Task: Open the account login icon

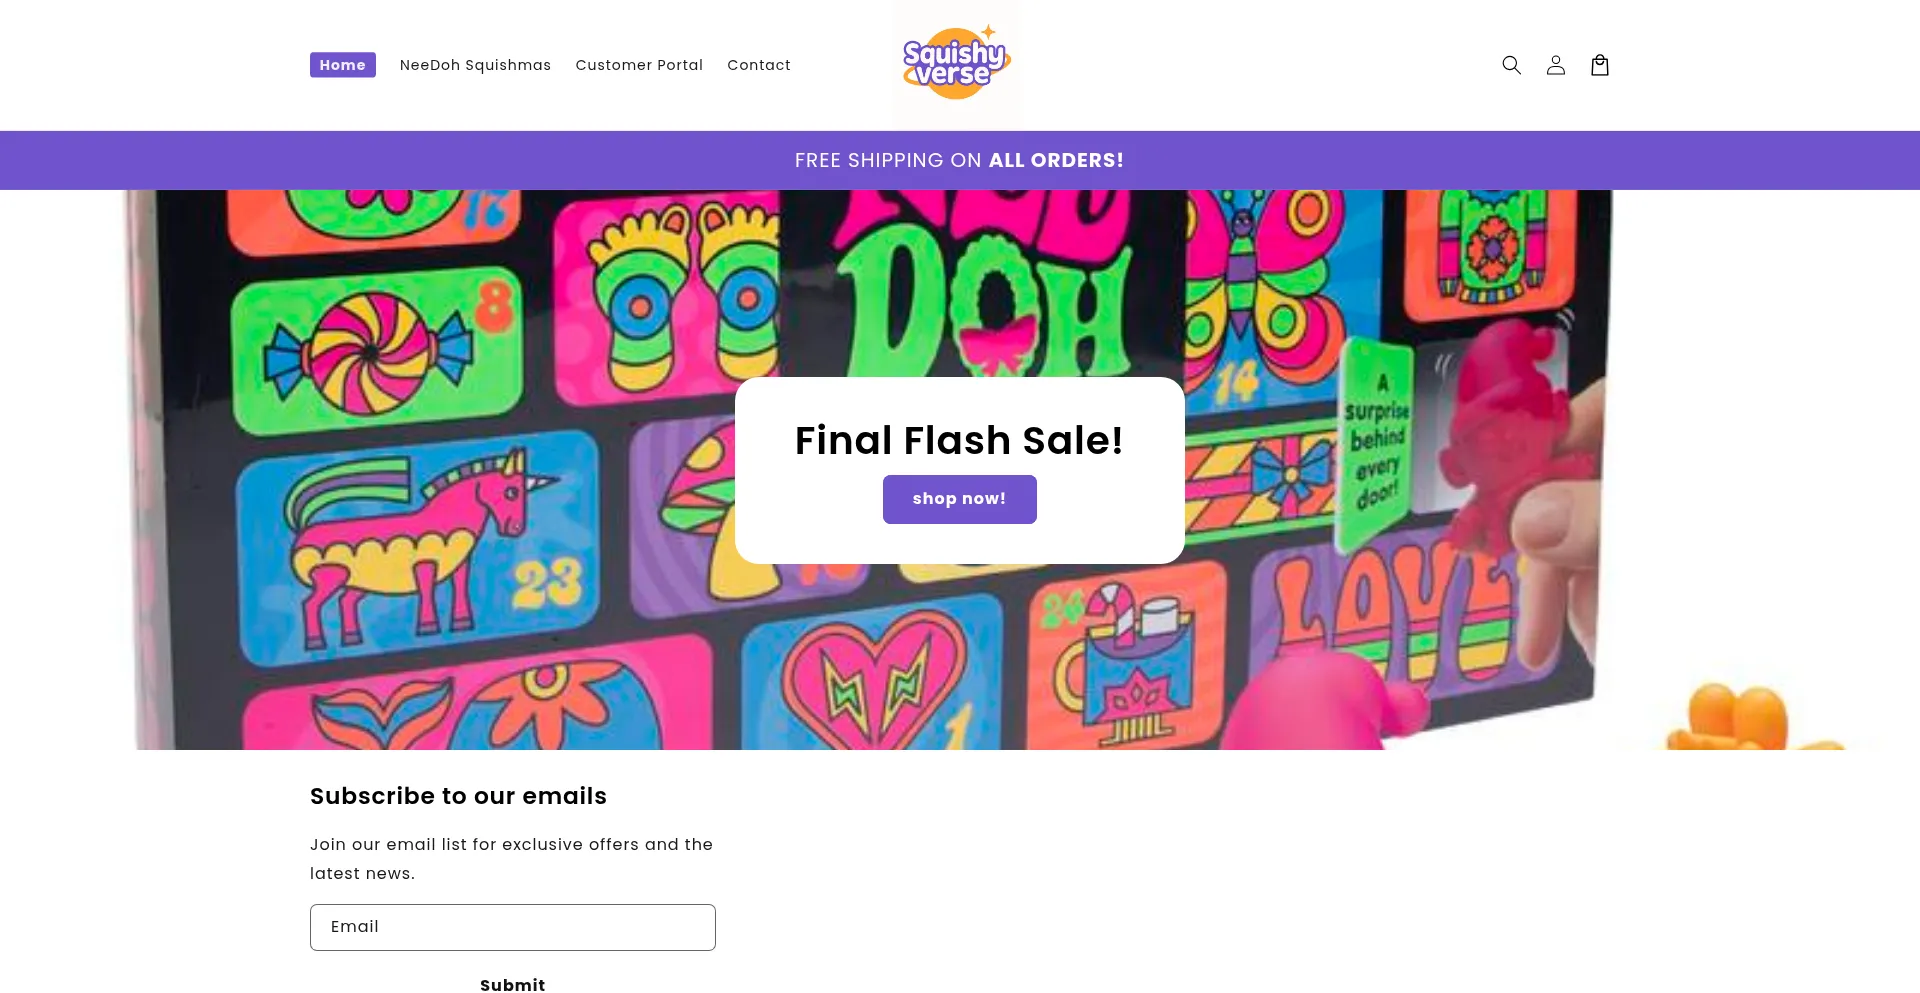Action: tap(1555, 65)
